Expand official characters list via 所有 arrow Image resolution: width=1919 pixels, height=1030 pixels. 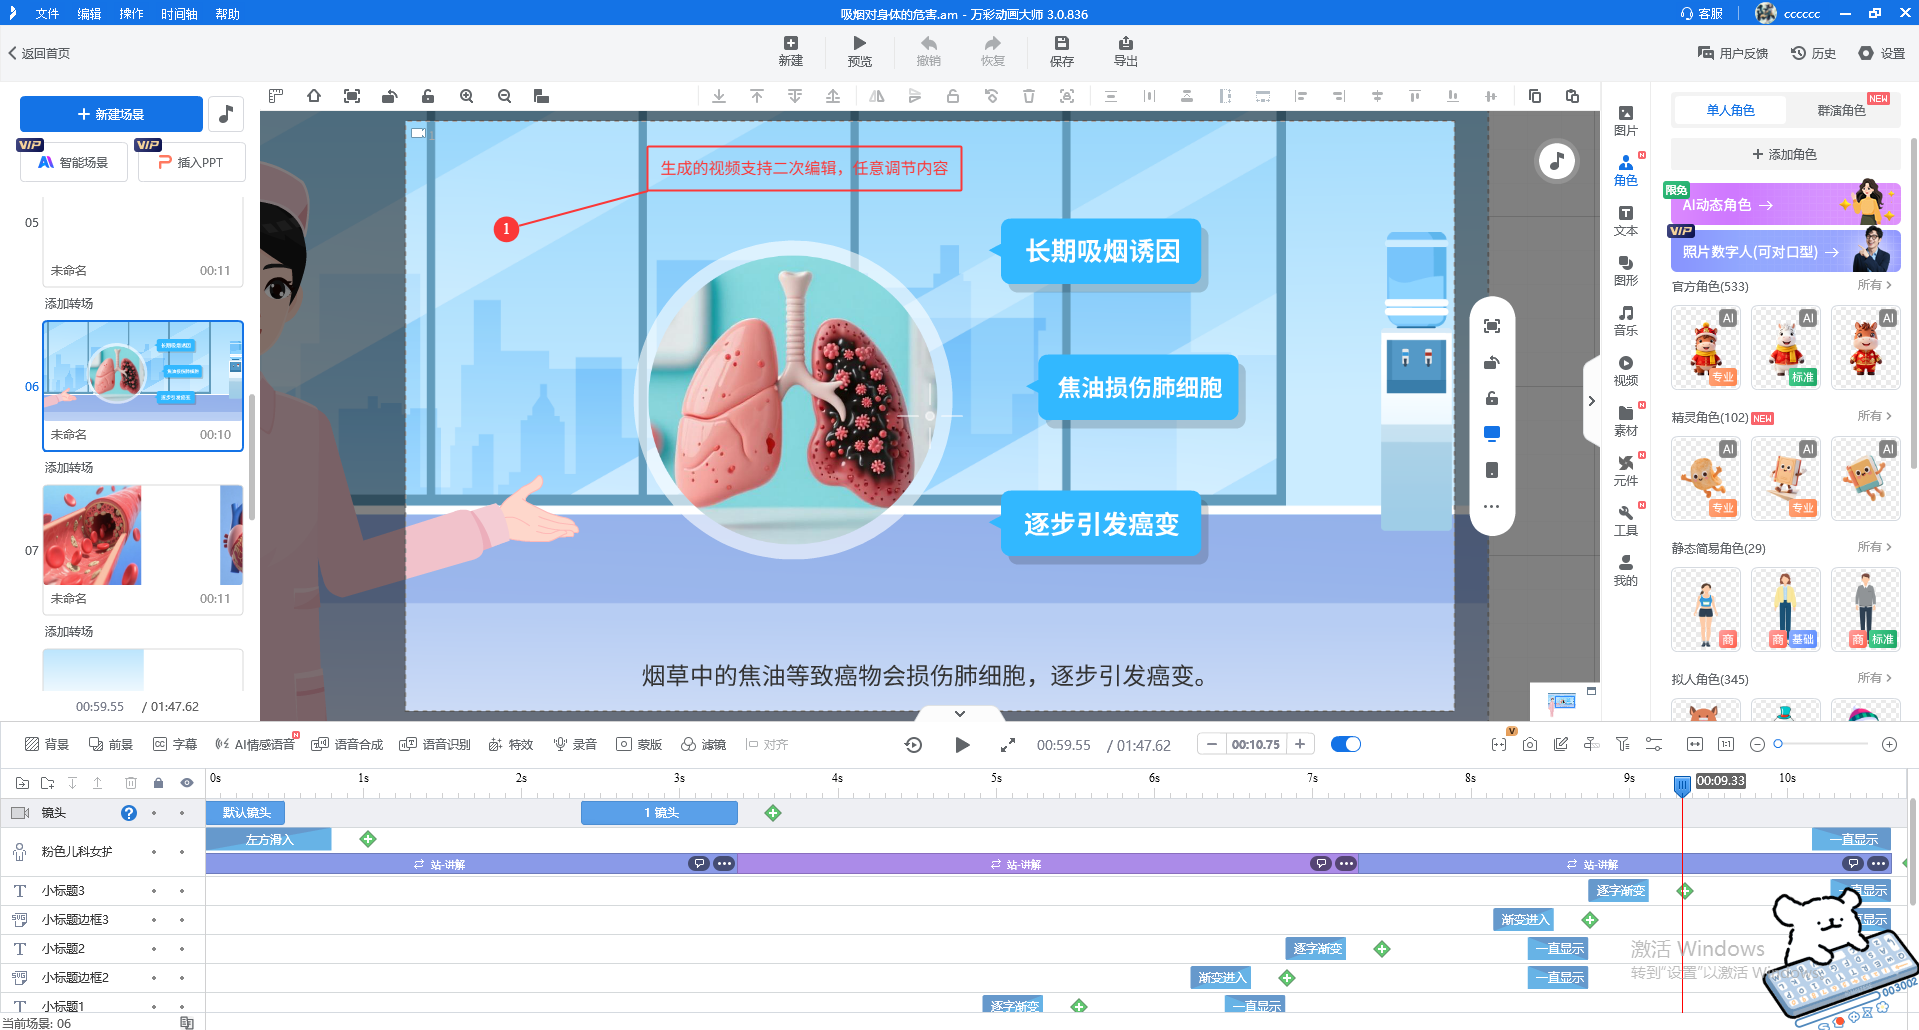tap(1874, 286)
